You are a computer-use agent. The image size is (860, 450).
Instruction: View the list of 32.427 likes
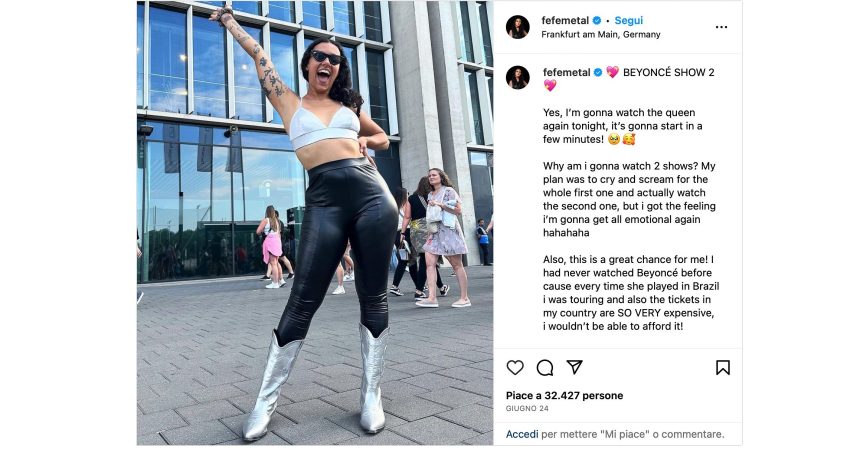pos(564,395)
